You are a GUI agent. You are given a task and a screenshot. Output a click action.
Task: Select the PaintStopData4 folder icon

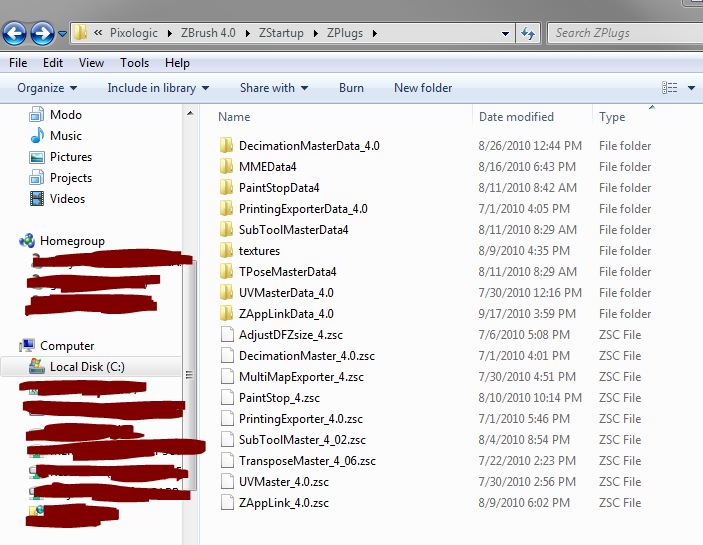pyautogui.click(x=226, y=188)
